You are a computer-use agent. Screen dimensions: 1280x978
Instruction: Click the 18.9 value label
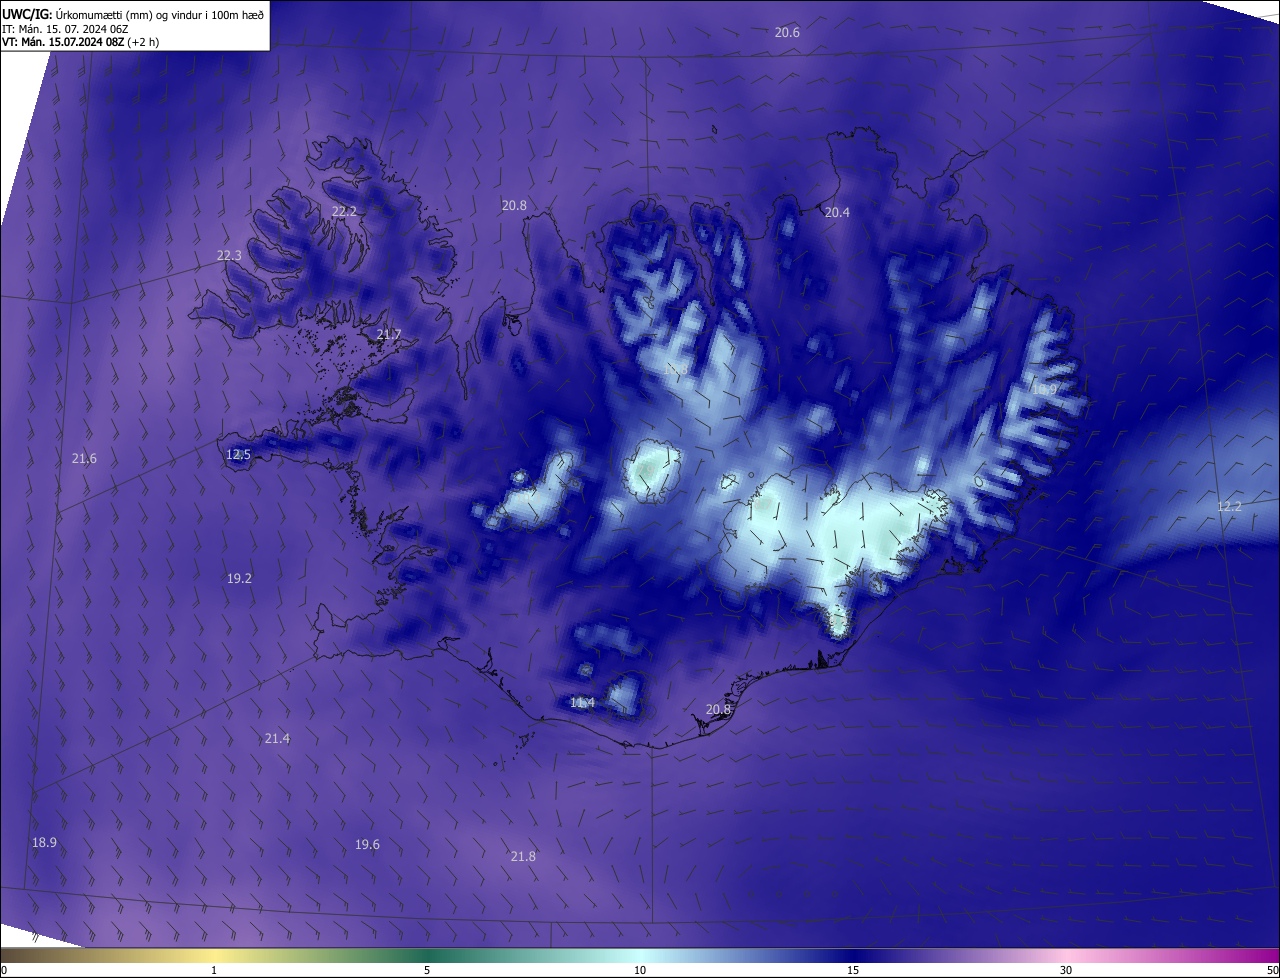[44, 843]
